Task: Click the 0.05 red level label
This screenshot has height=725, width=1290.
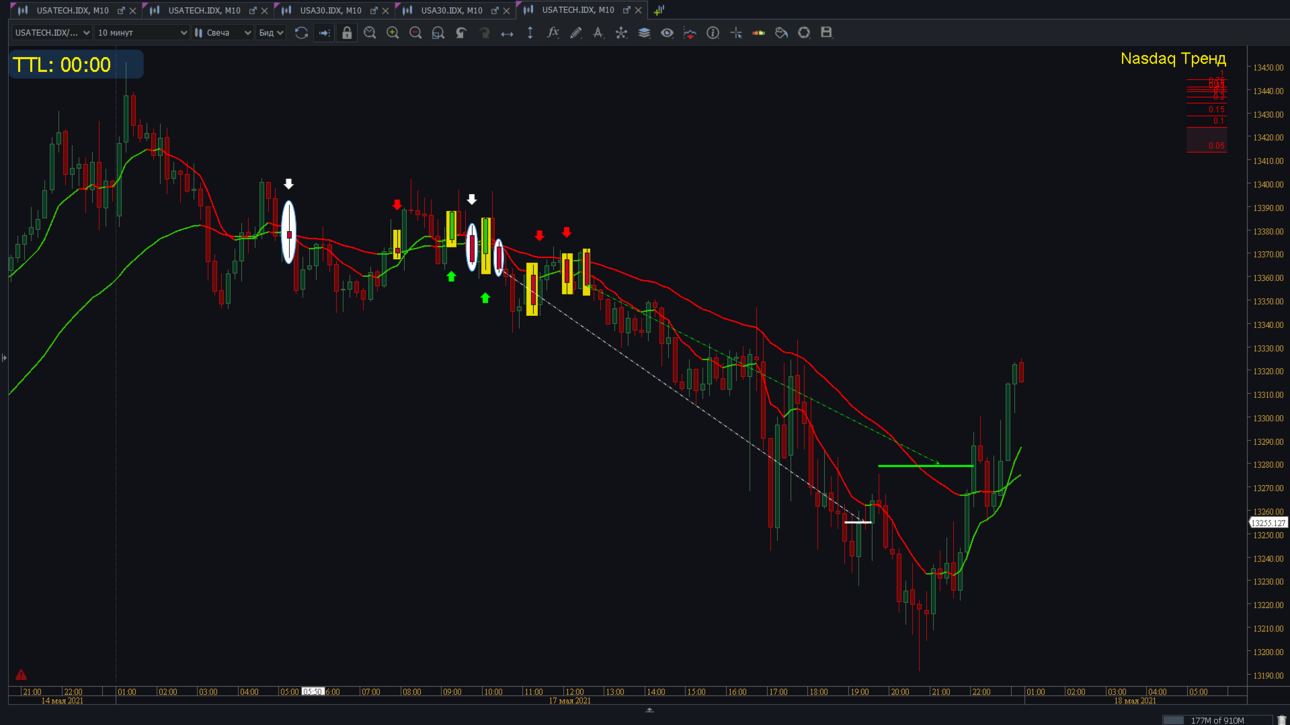Action: [1216, 146]
